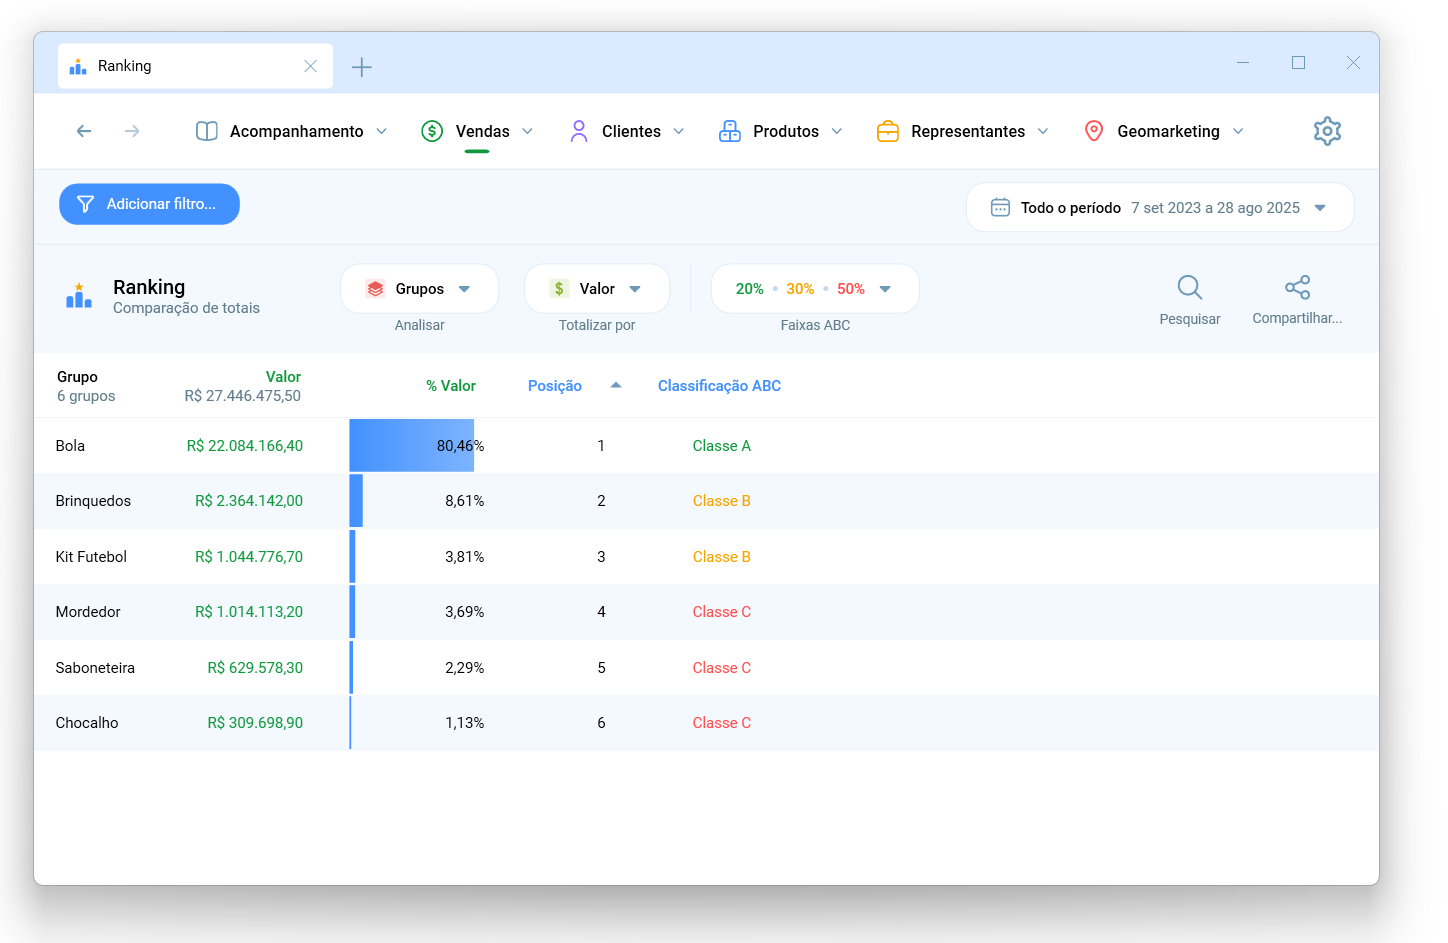Click the Adicionar filtro button

tap(149, 204)
